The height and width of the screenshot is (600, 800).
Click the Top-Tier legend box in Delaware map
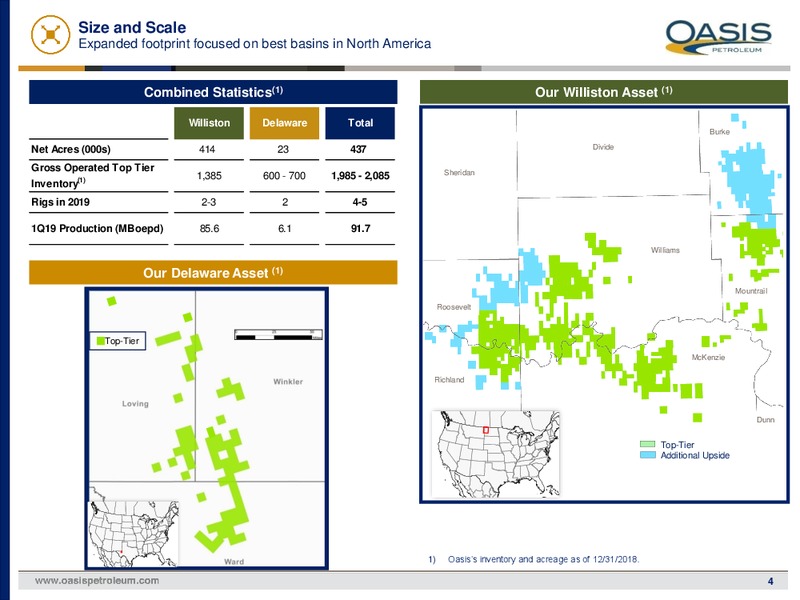coord(118,341)
